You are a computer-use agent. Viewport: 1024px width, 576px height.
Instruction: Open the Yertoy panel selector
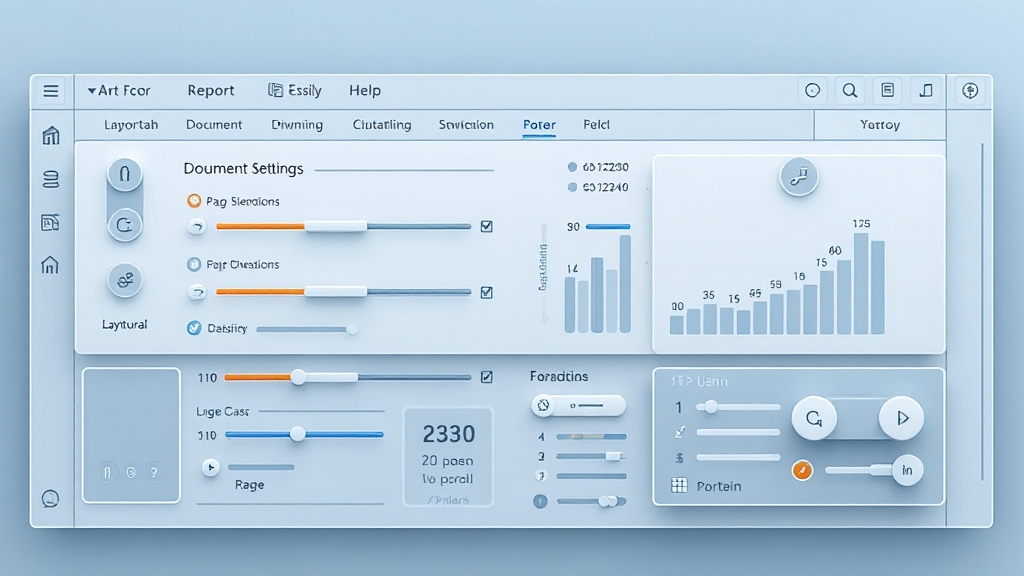click(879, 125)
